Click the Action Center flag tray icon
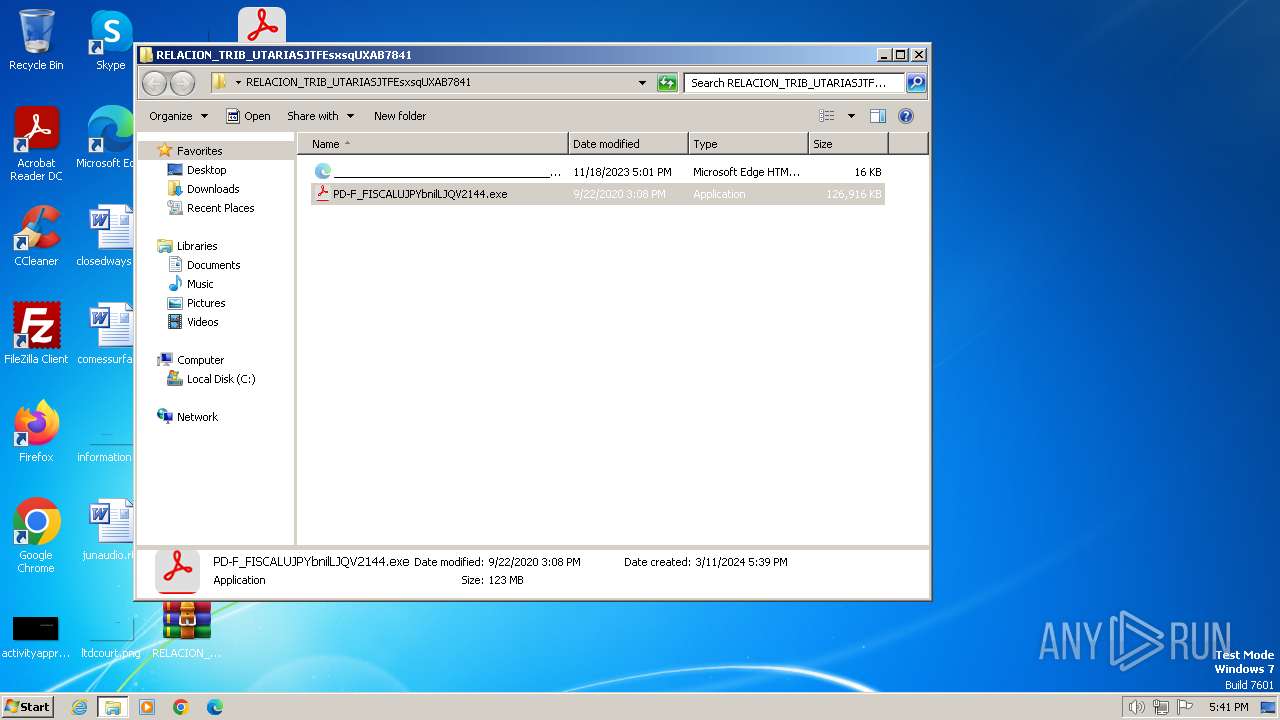 click(1185, 707)
